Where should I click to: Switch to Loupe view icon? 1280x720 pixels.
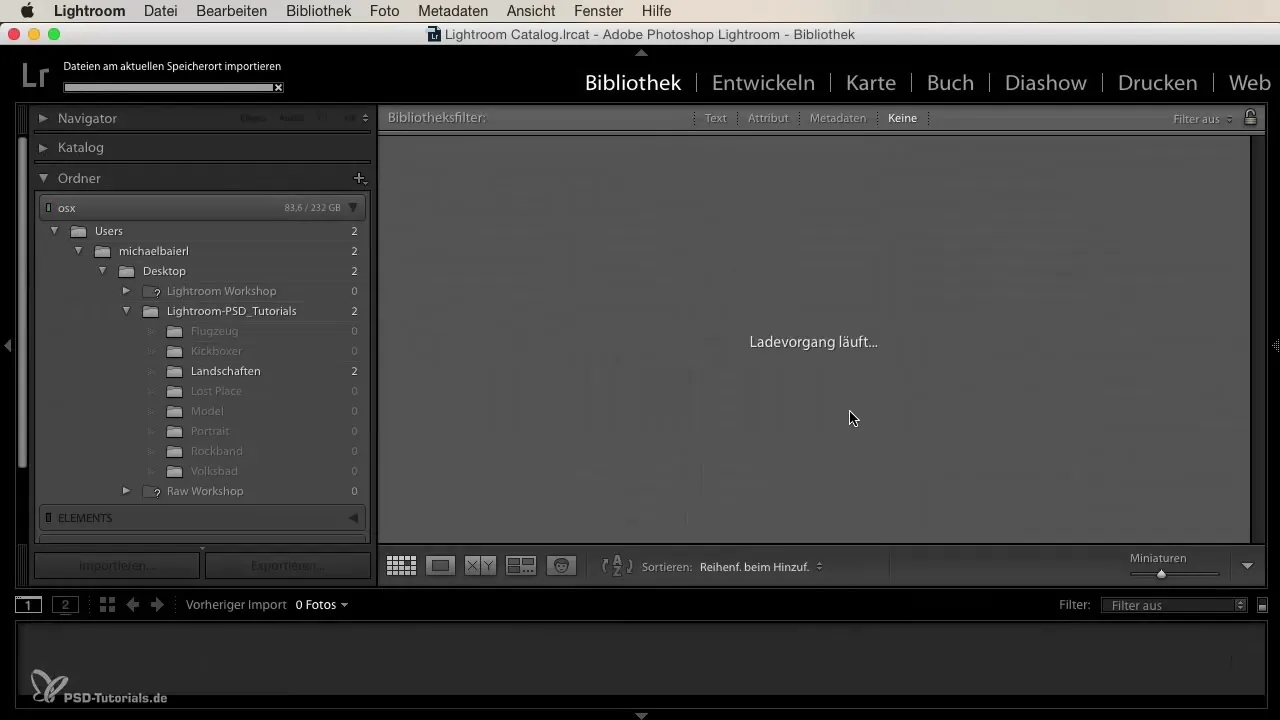(440, 566)
